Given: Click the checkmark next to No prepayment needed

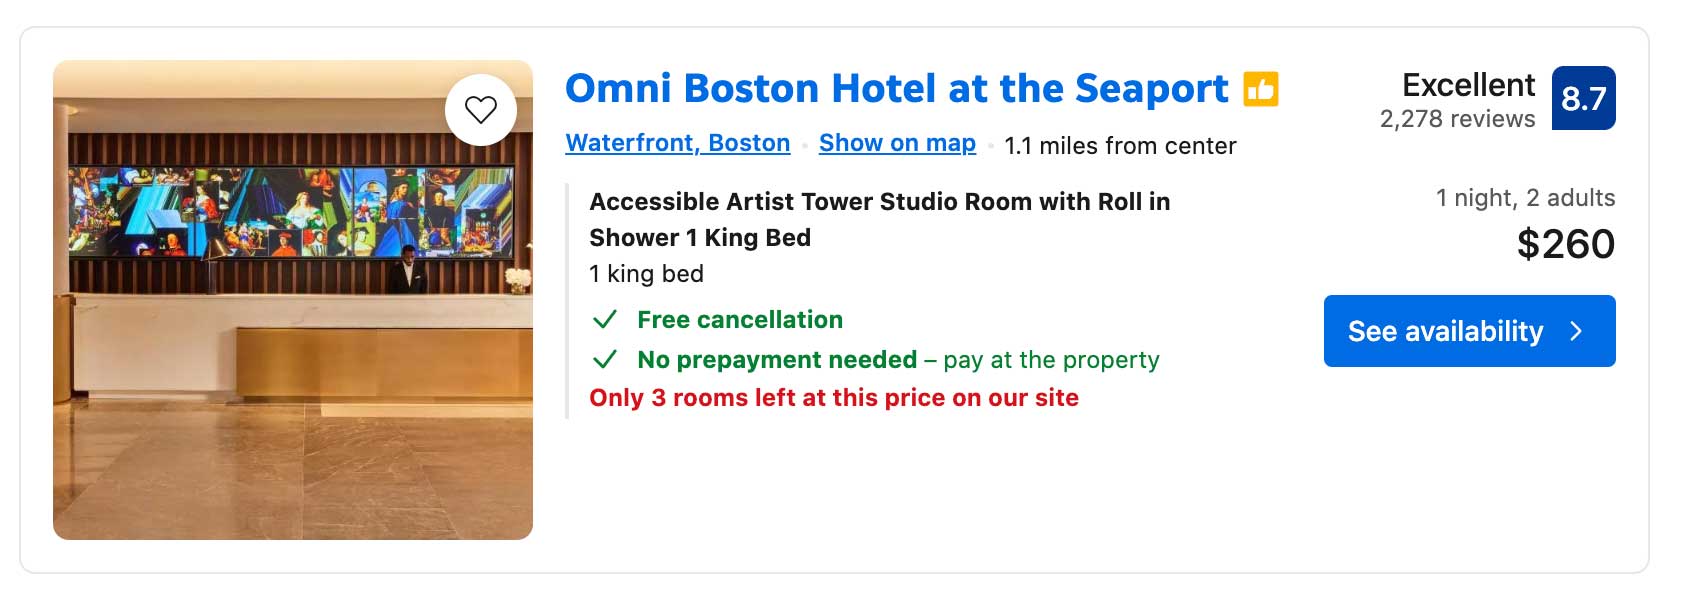Looking at the screenshot, I should 604,359.
